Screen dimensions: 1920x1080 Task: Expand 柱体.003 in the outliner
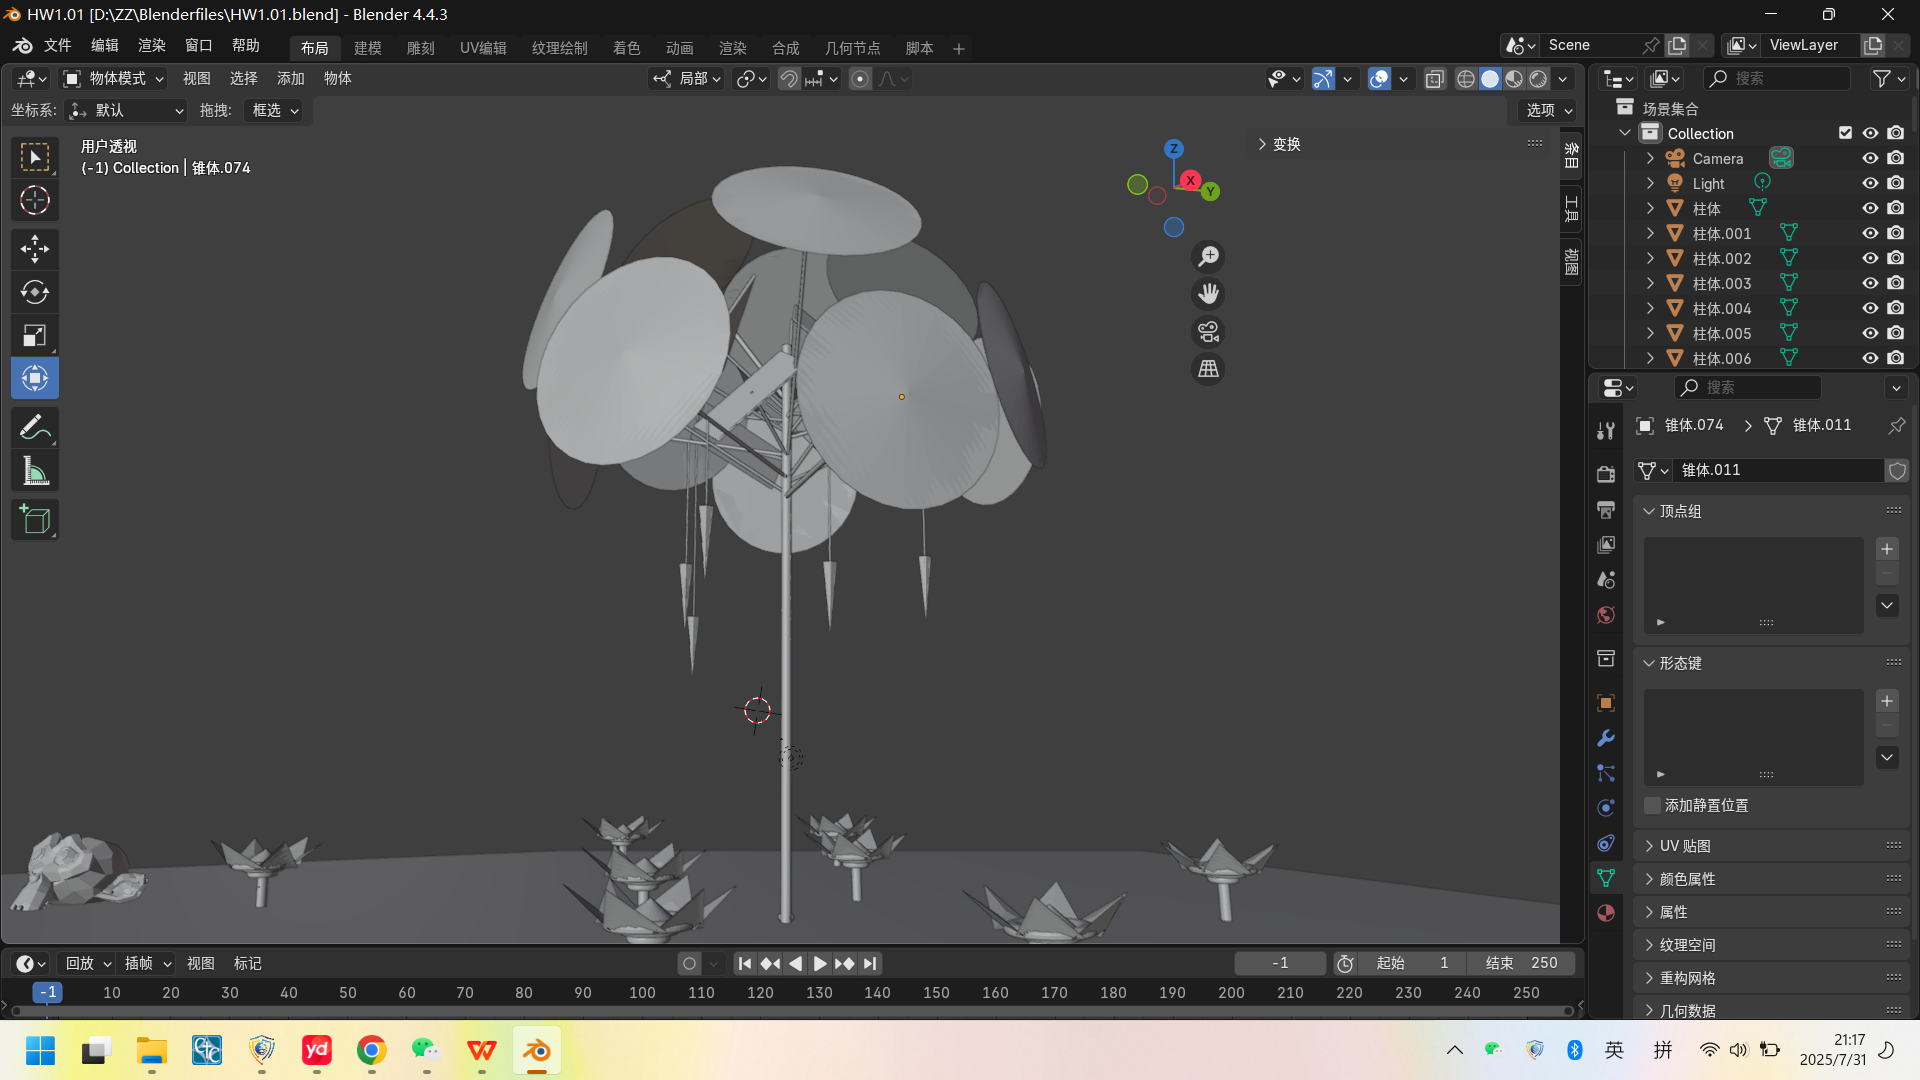tap(1650, 283)
